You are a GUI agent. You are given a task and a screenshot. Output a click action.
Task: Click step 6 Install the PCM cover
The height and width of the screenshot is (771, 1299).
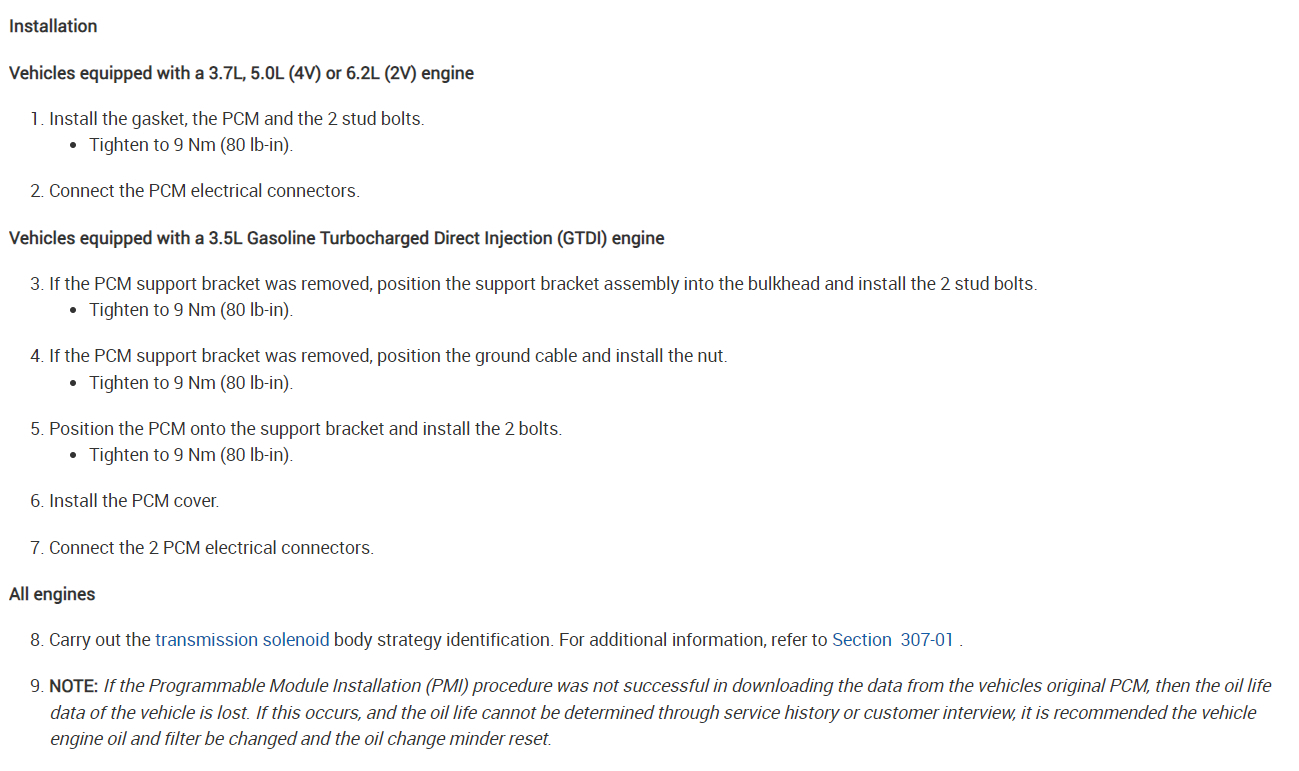(x=134, y=501)
